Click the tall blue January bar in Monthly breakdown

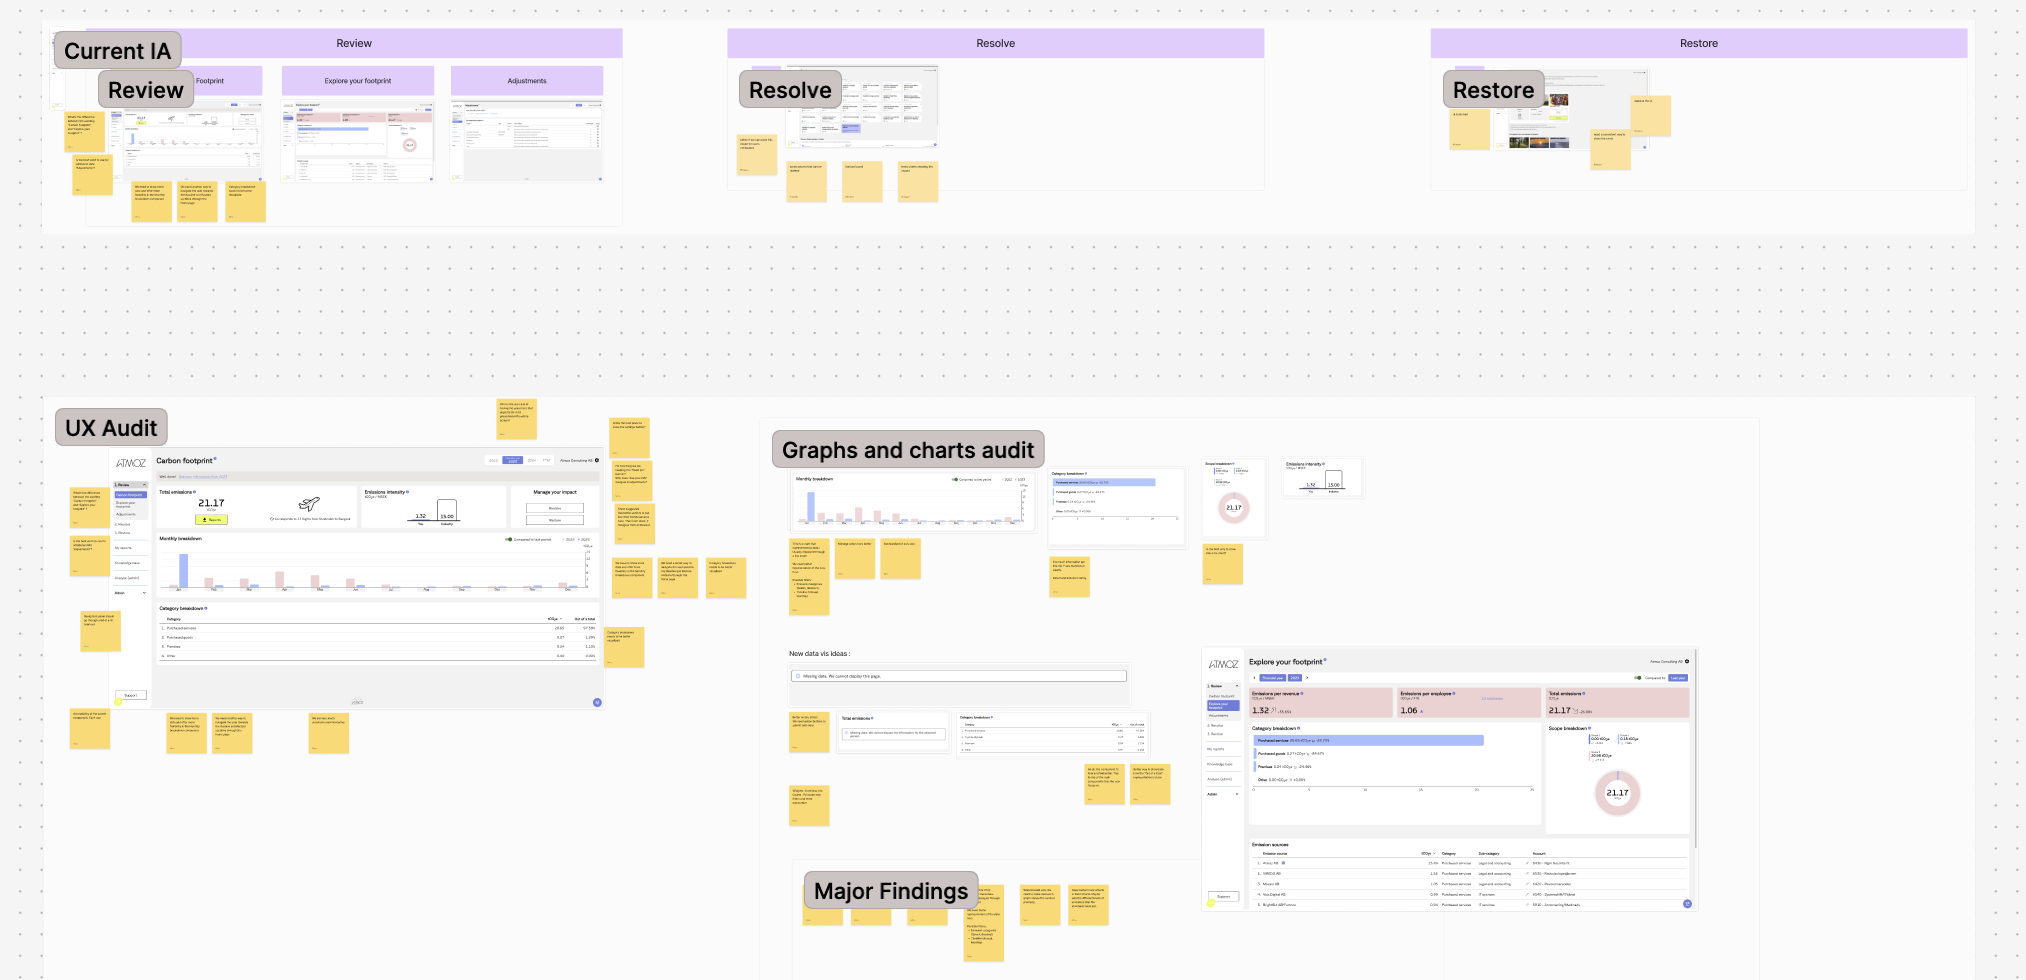183,570
